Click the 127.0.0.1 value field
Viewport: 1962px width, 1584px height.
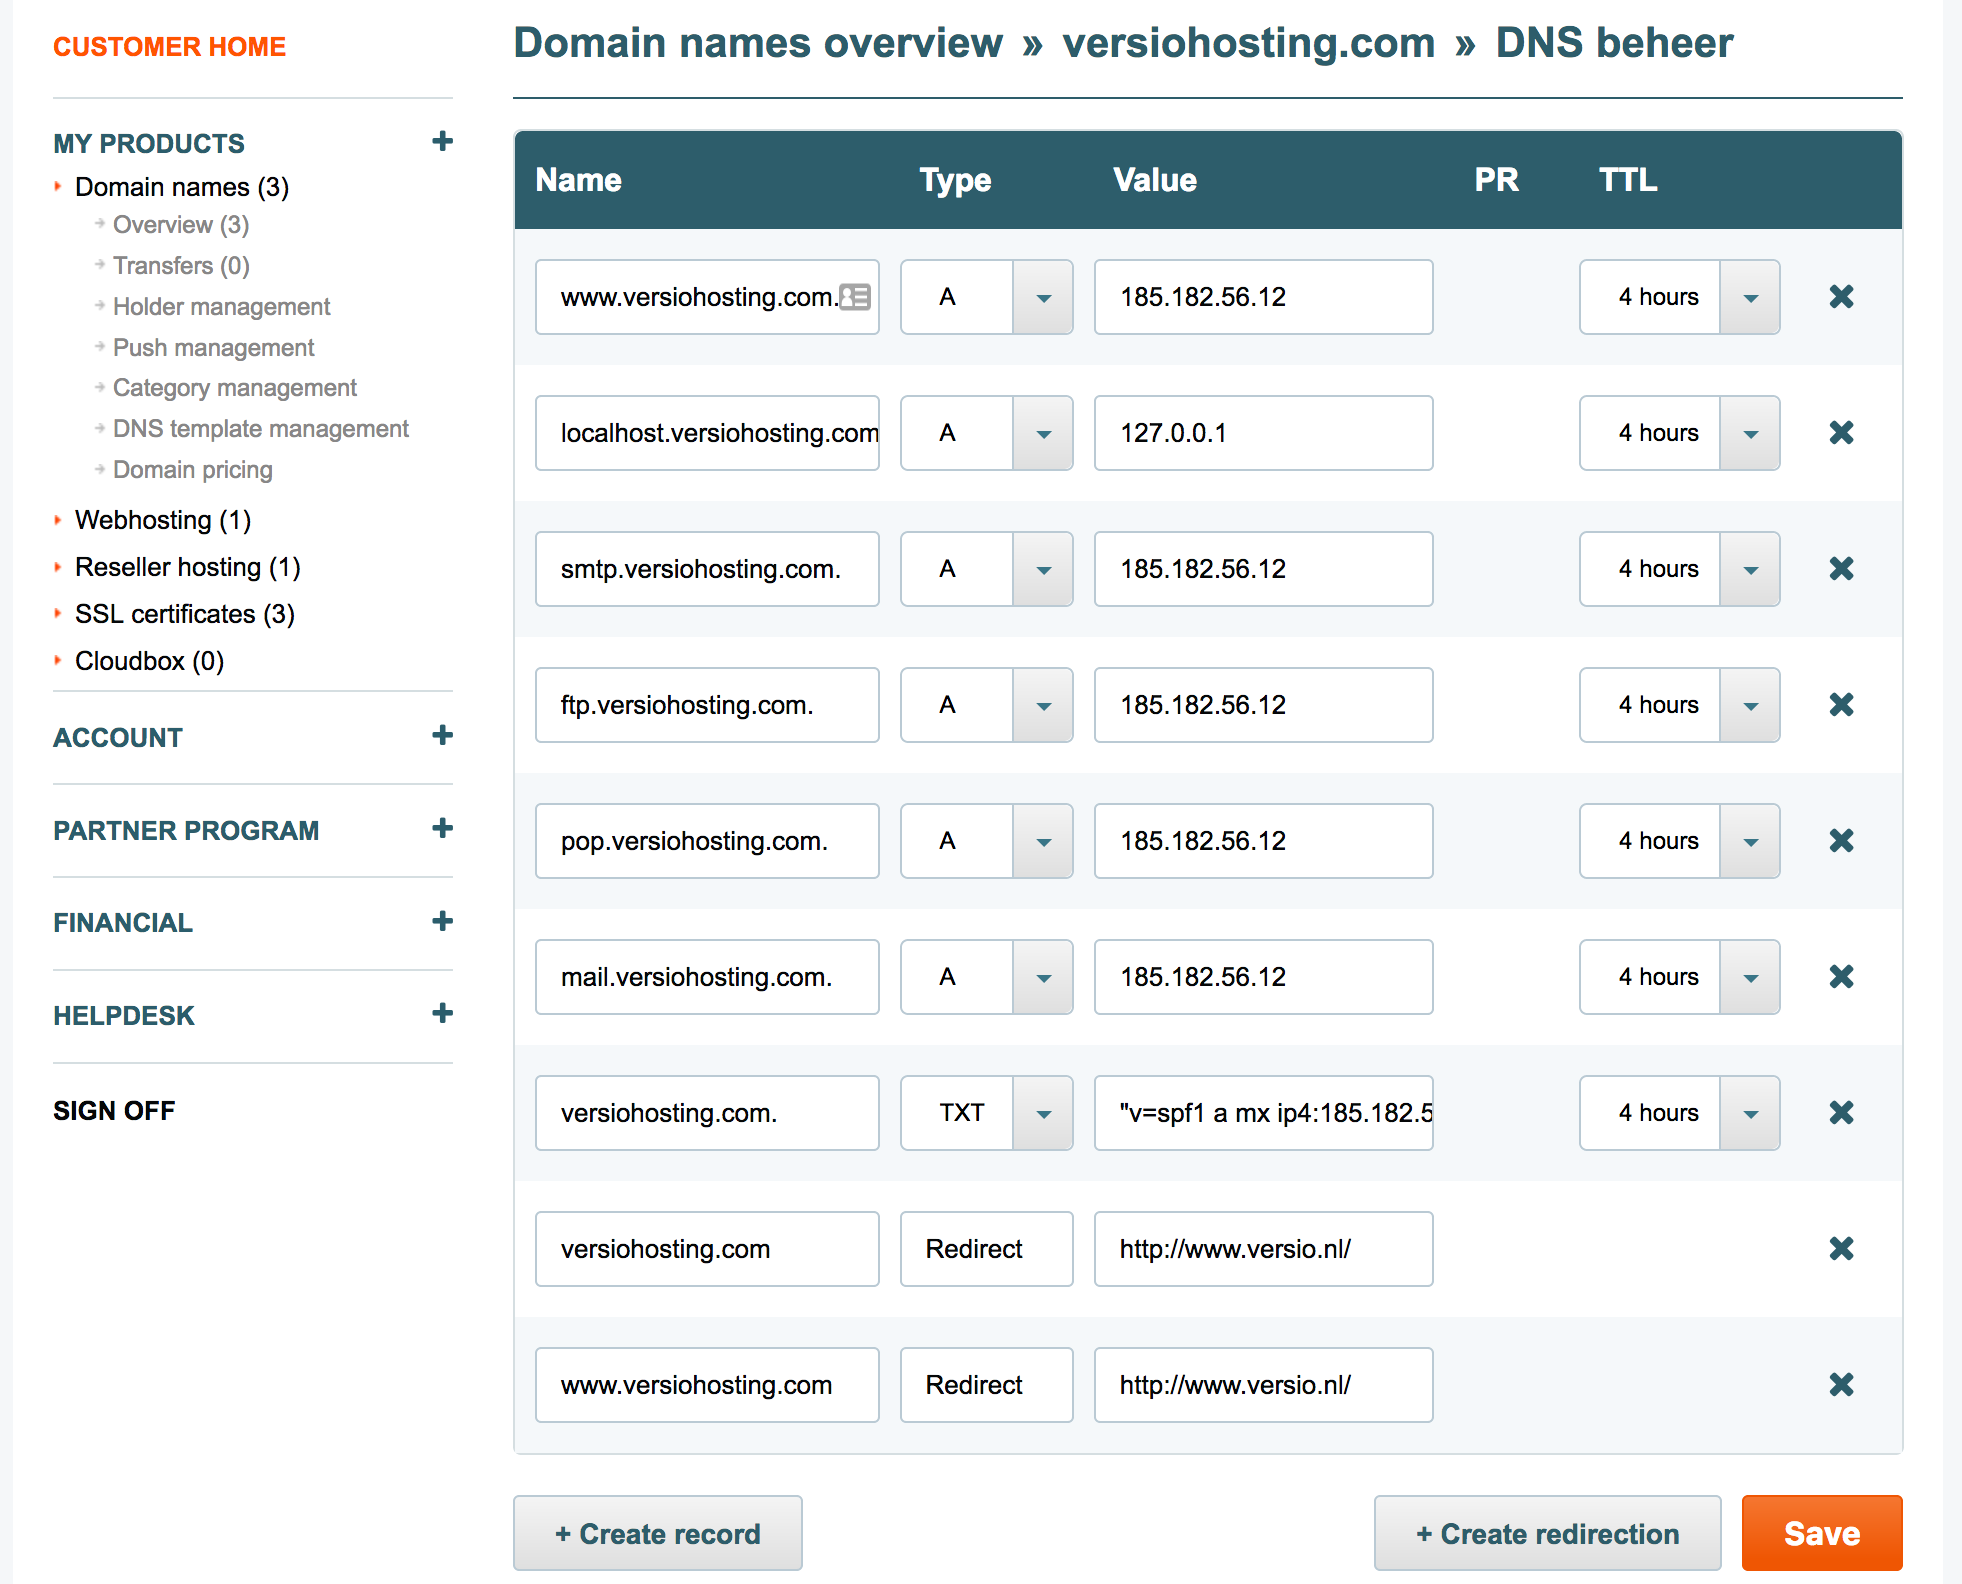[1262, 433]
